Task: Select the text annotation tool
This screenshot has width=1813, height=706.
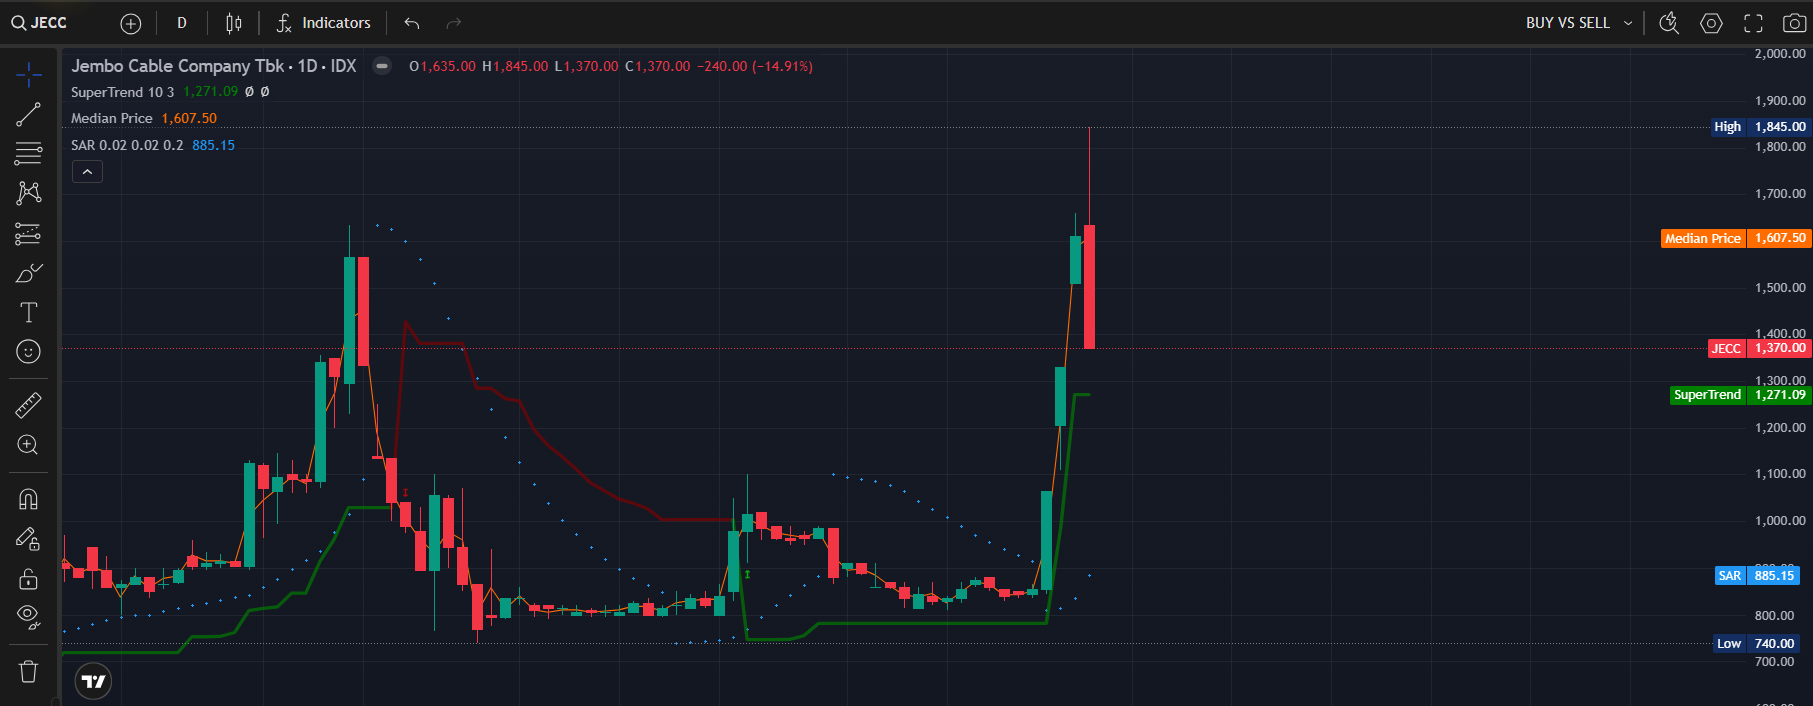Action: pyautogui.click(x=28, y=312)
